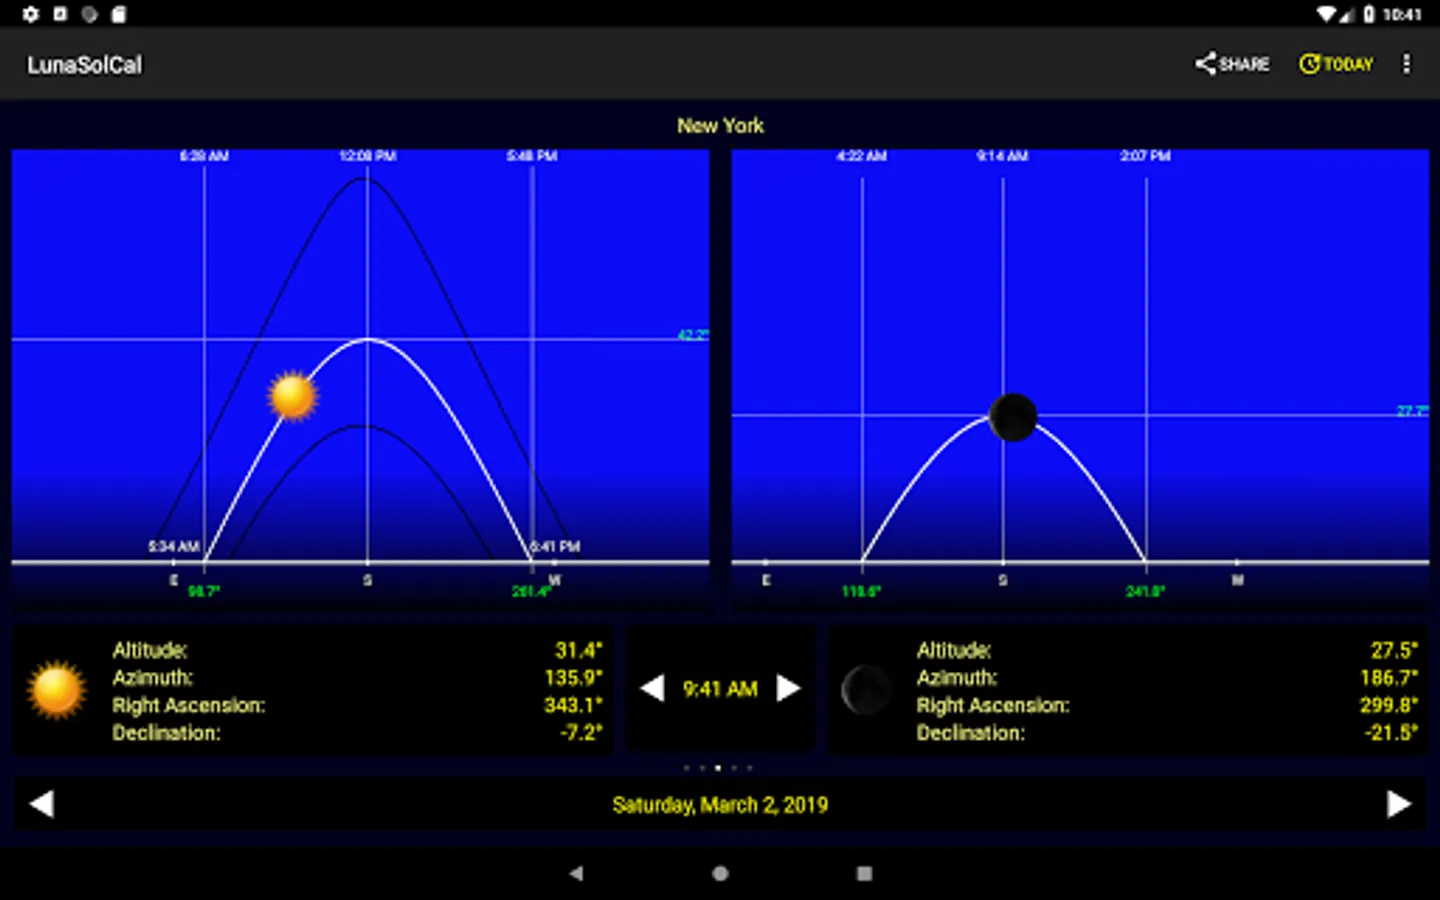Tap the large sun icon in the data panel

pyautogui.click(x=57, y=691)
